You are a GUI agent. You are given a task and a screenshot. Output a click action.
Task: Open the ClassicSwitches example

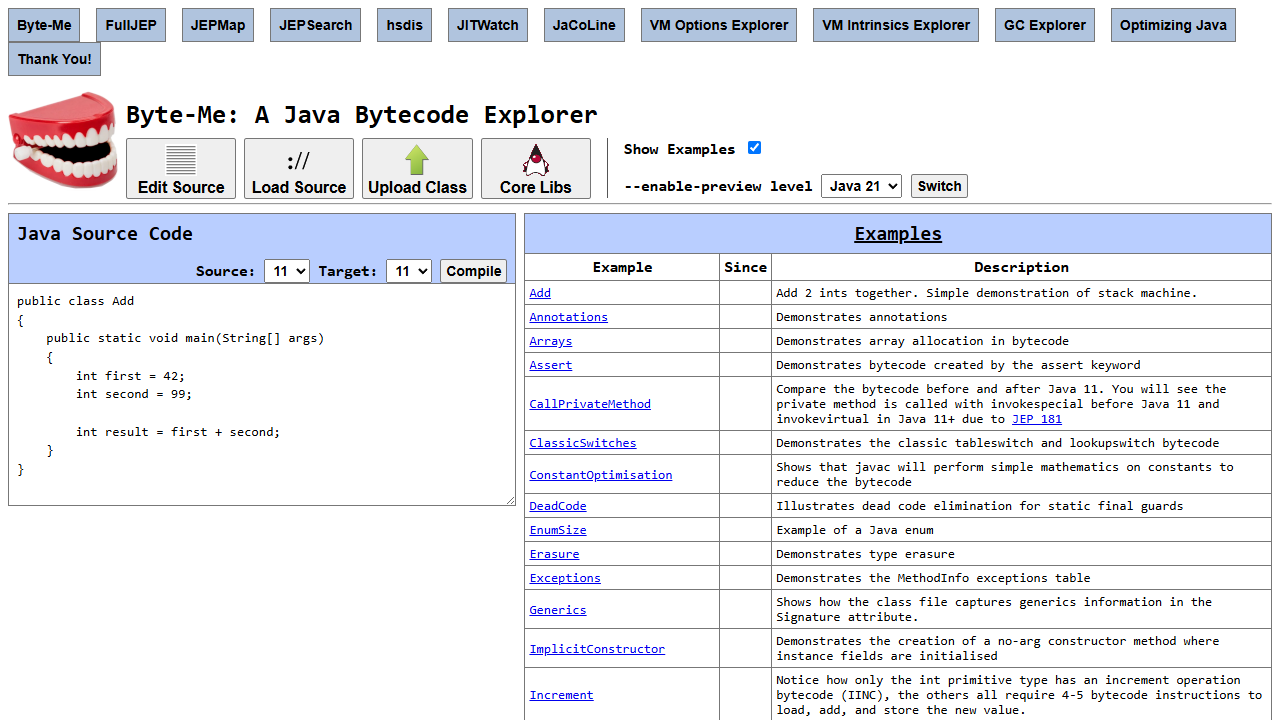583,443
